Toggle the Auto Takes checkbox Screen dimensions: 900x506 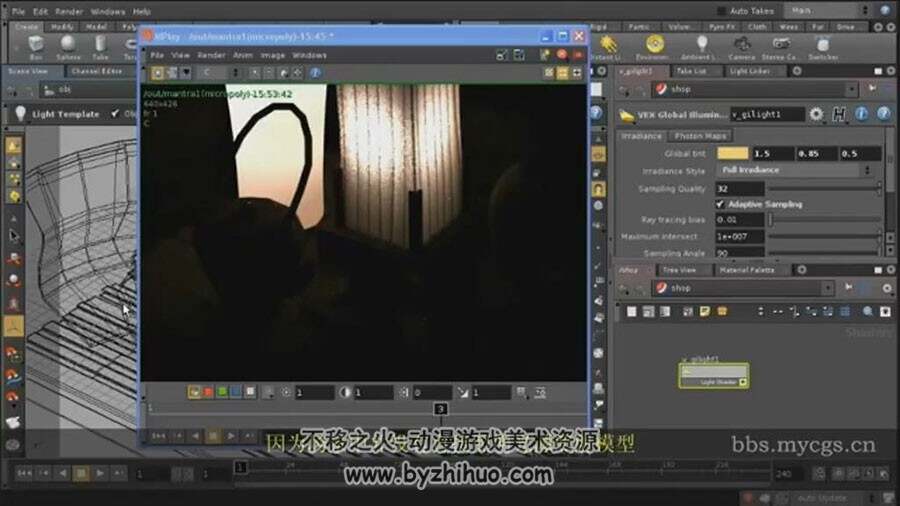(x=721, y=11)
